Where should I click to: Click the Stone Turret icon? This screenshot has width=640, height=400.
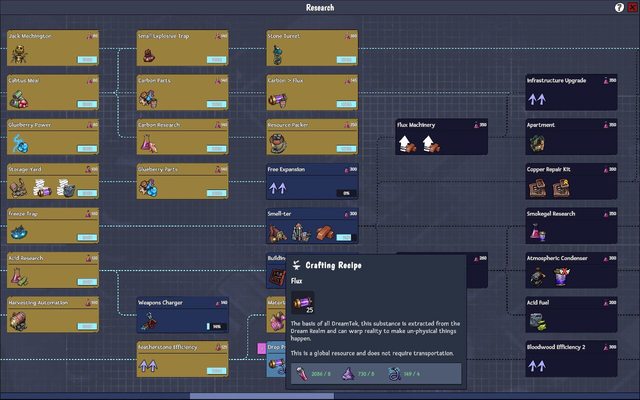tap(277, 56)
